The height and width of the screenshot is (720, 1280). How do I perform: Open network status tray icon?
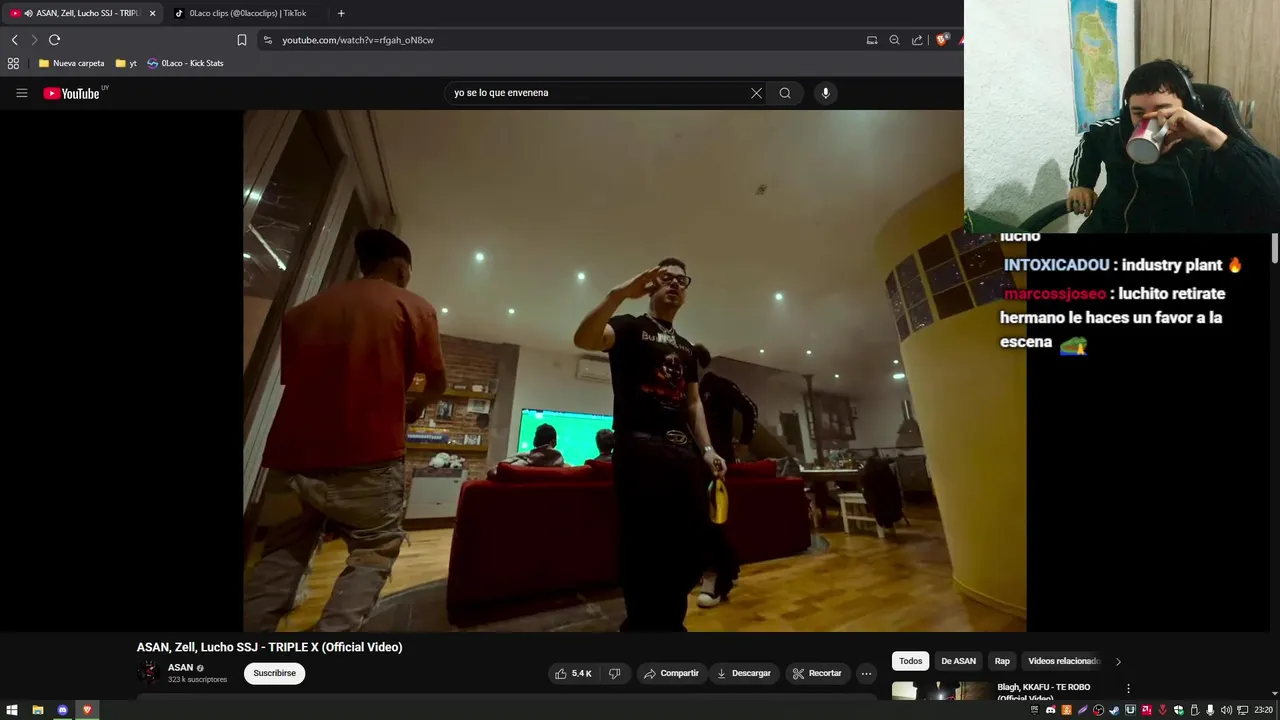[1242, 710]
